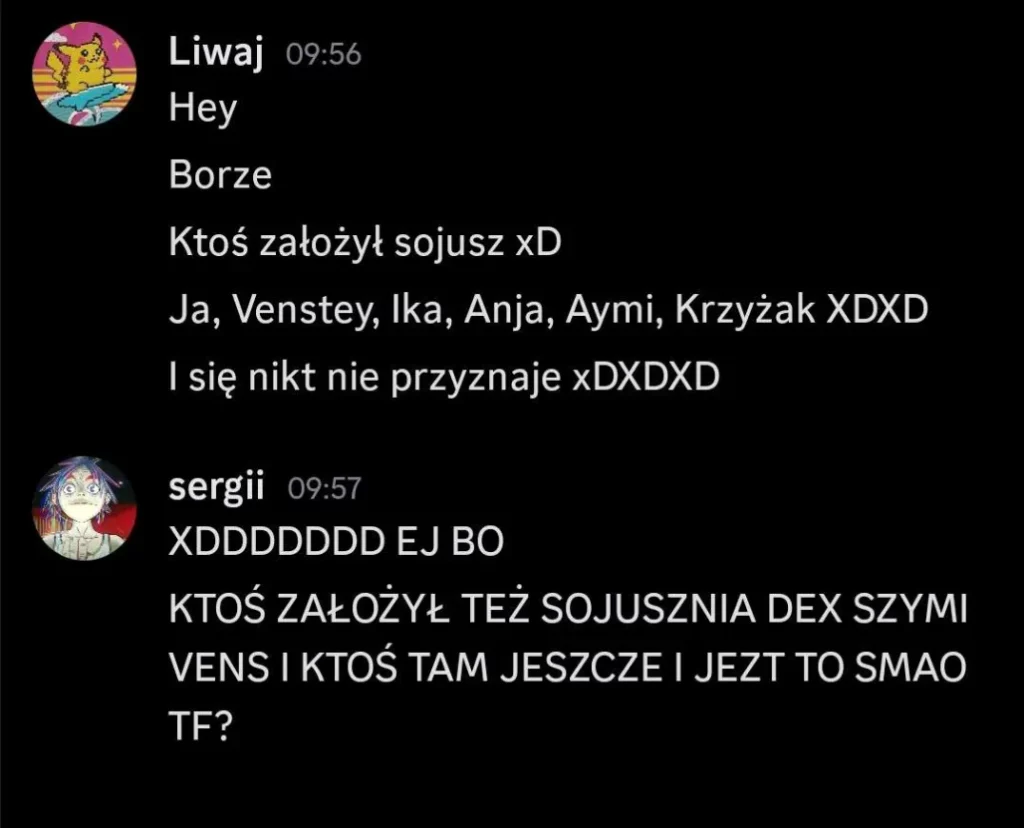1024x828 pixels.
Task: Select the message "Hey"
Action: click(202, 108)
